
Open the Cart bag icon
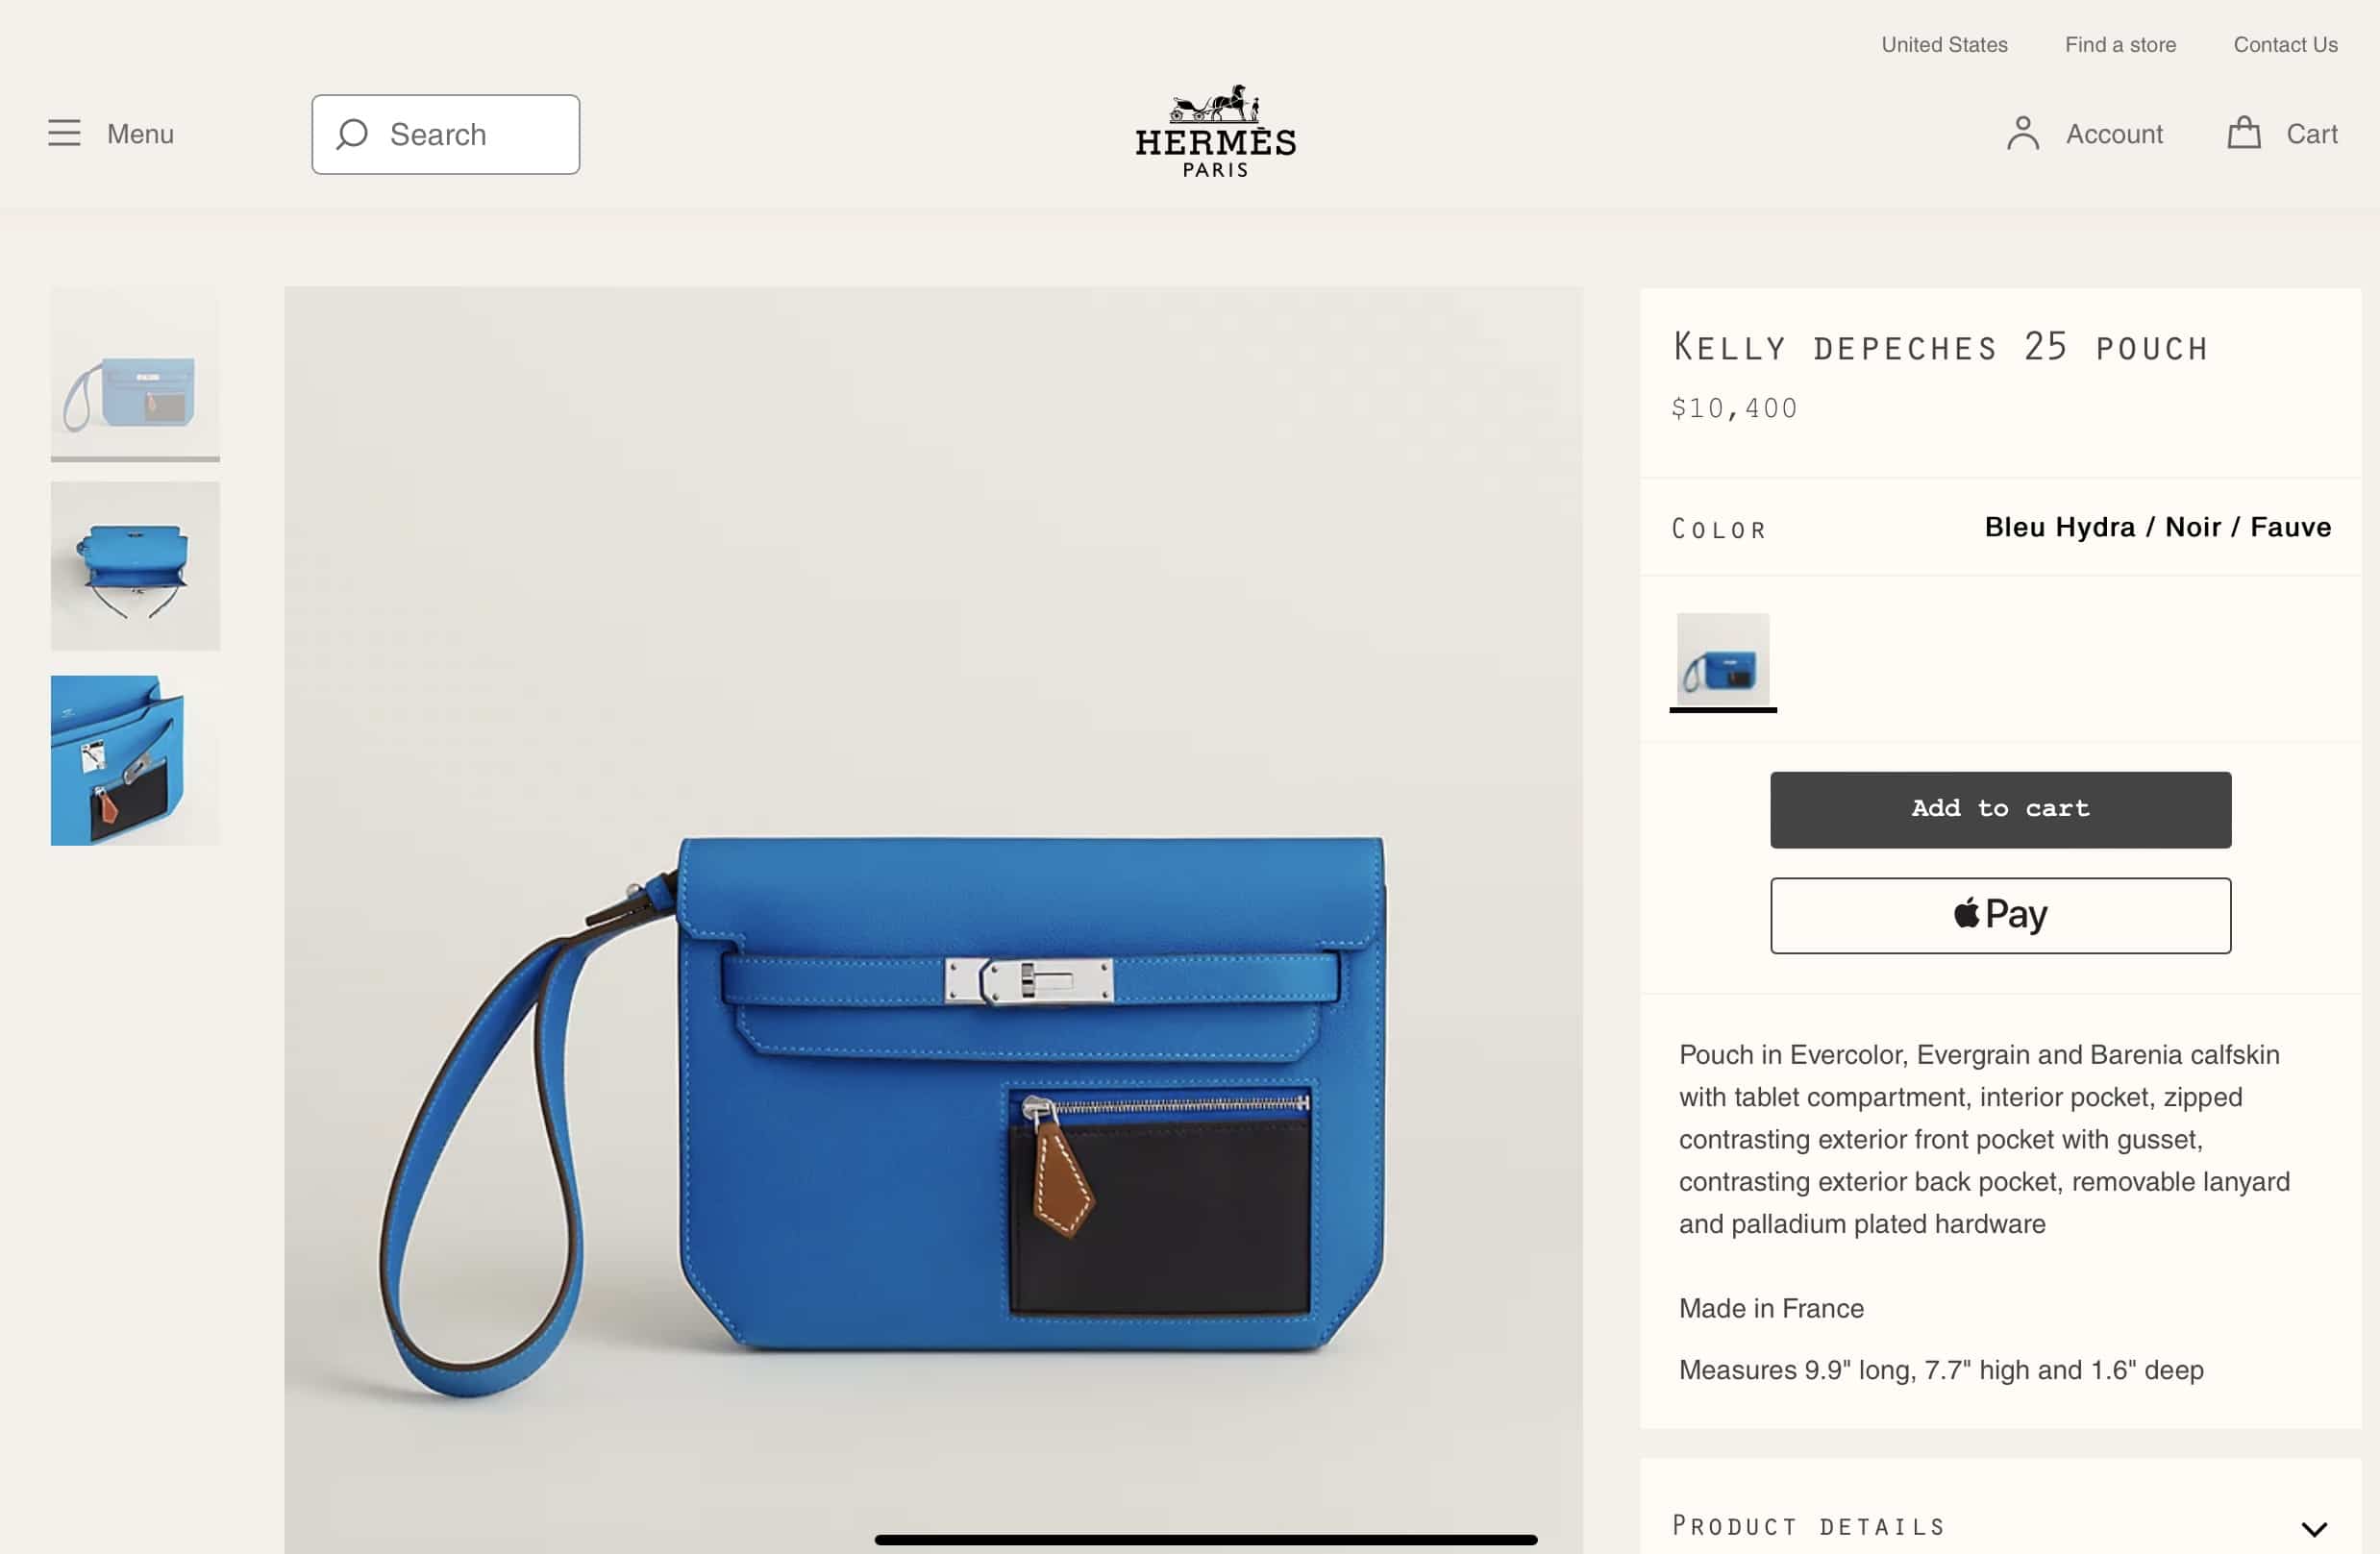pyautogui.click(x=2244, y=133)
